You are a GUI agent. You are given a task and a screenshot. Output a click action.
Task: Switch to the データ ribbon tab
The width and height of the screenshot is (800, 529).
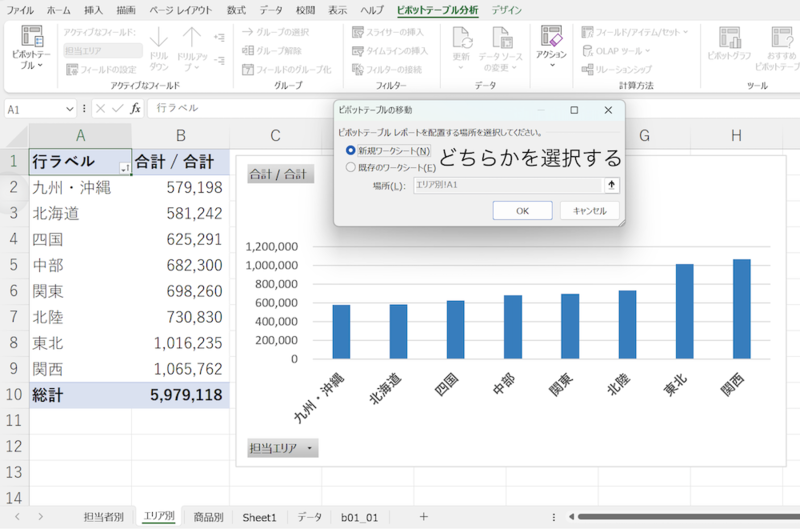(x=271, y=10)
